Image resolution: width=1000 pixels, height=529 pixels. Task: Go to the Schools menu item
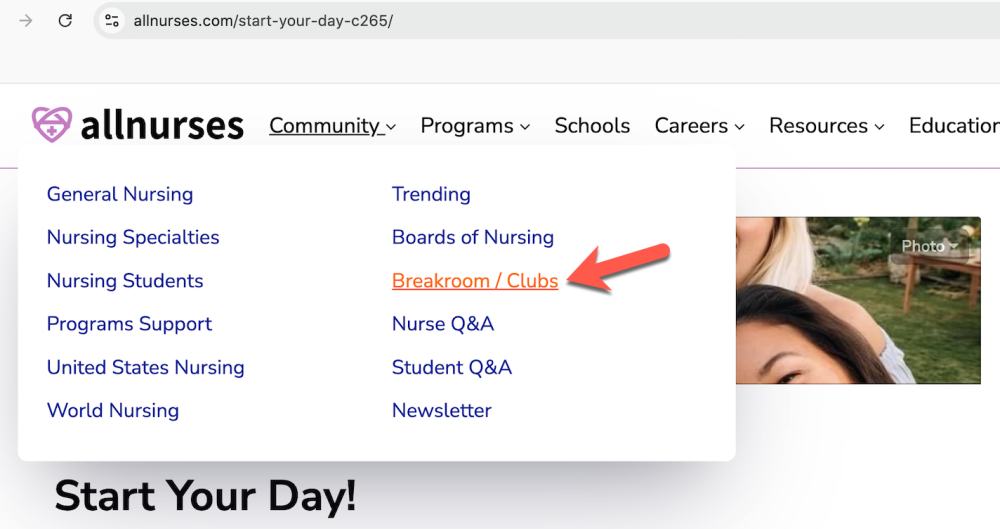tap(592, 126)
